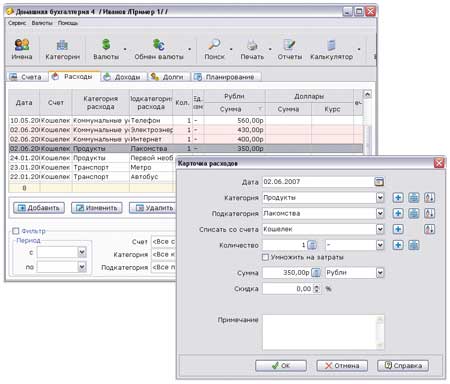Sort by the Сумма column header under Рубли
The height and width of the screenshot is (384, 450).
tap(234, 109)
